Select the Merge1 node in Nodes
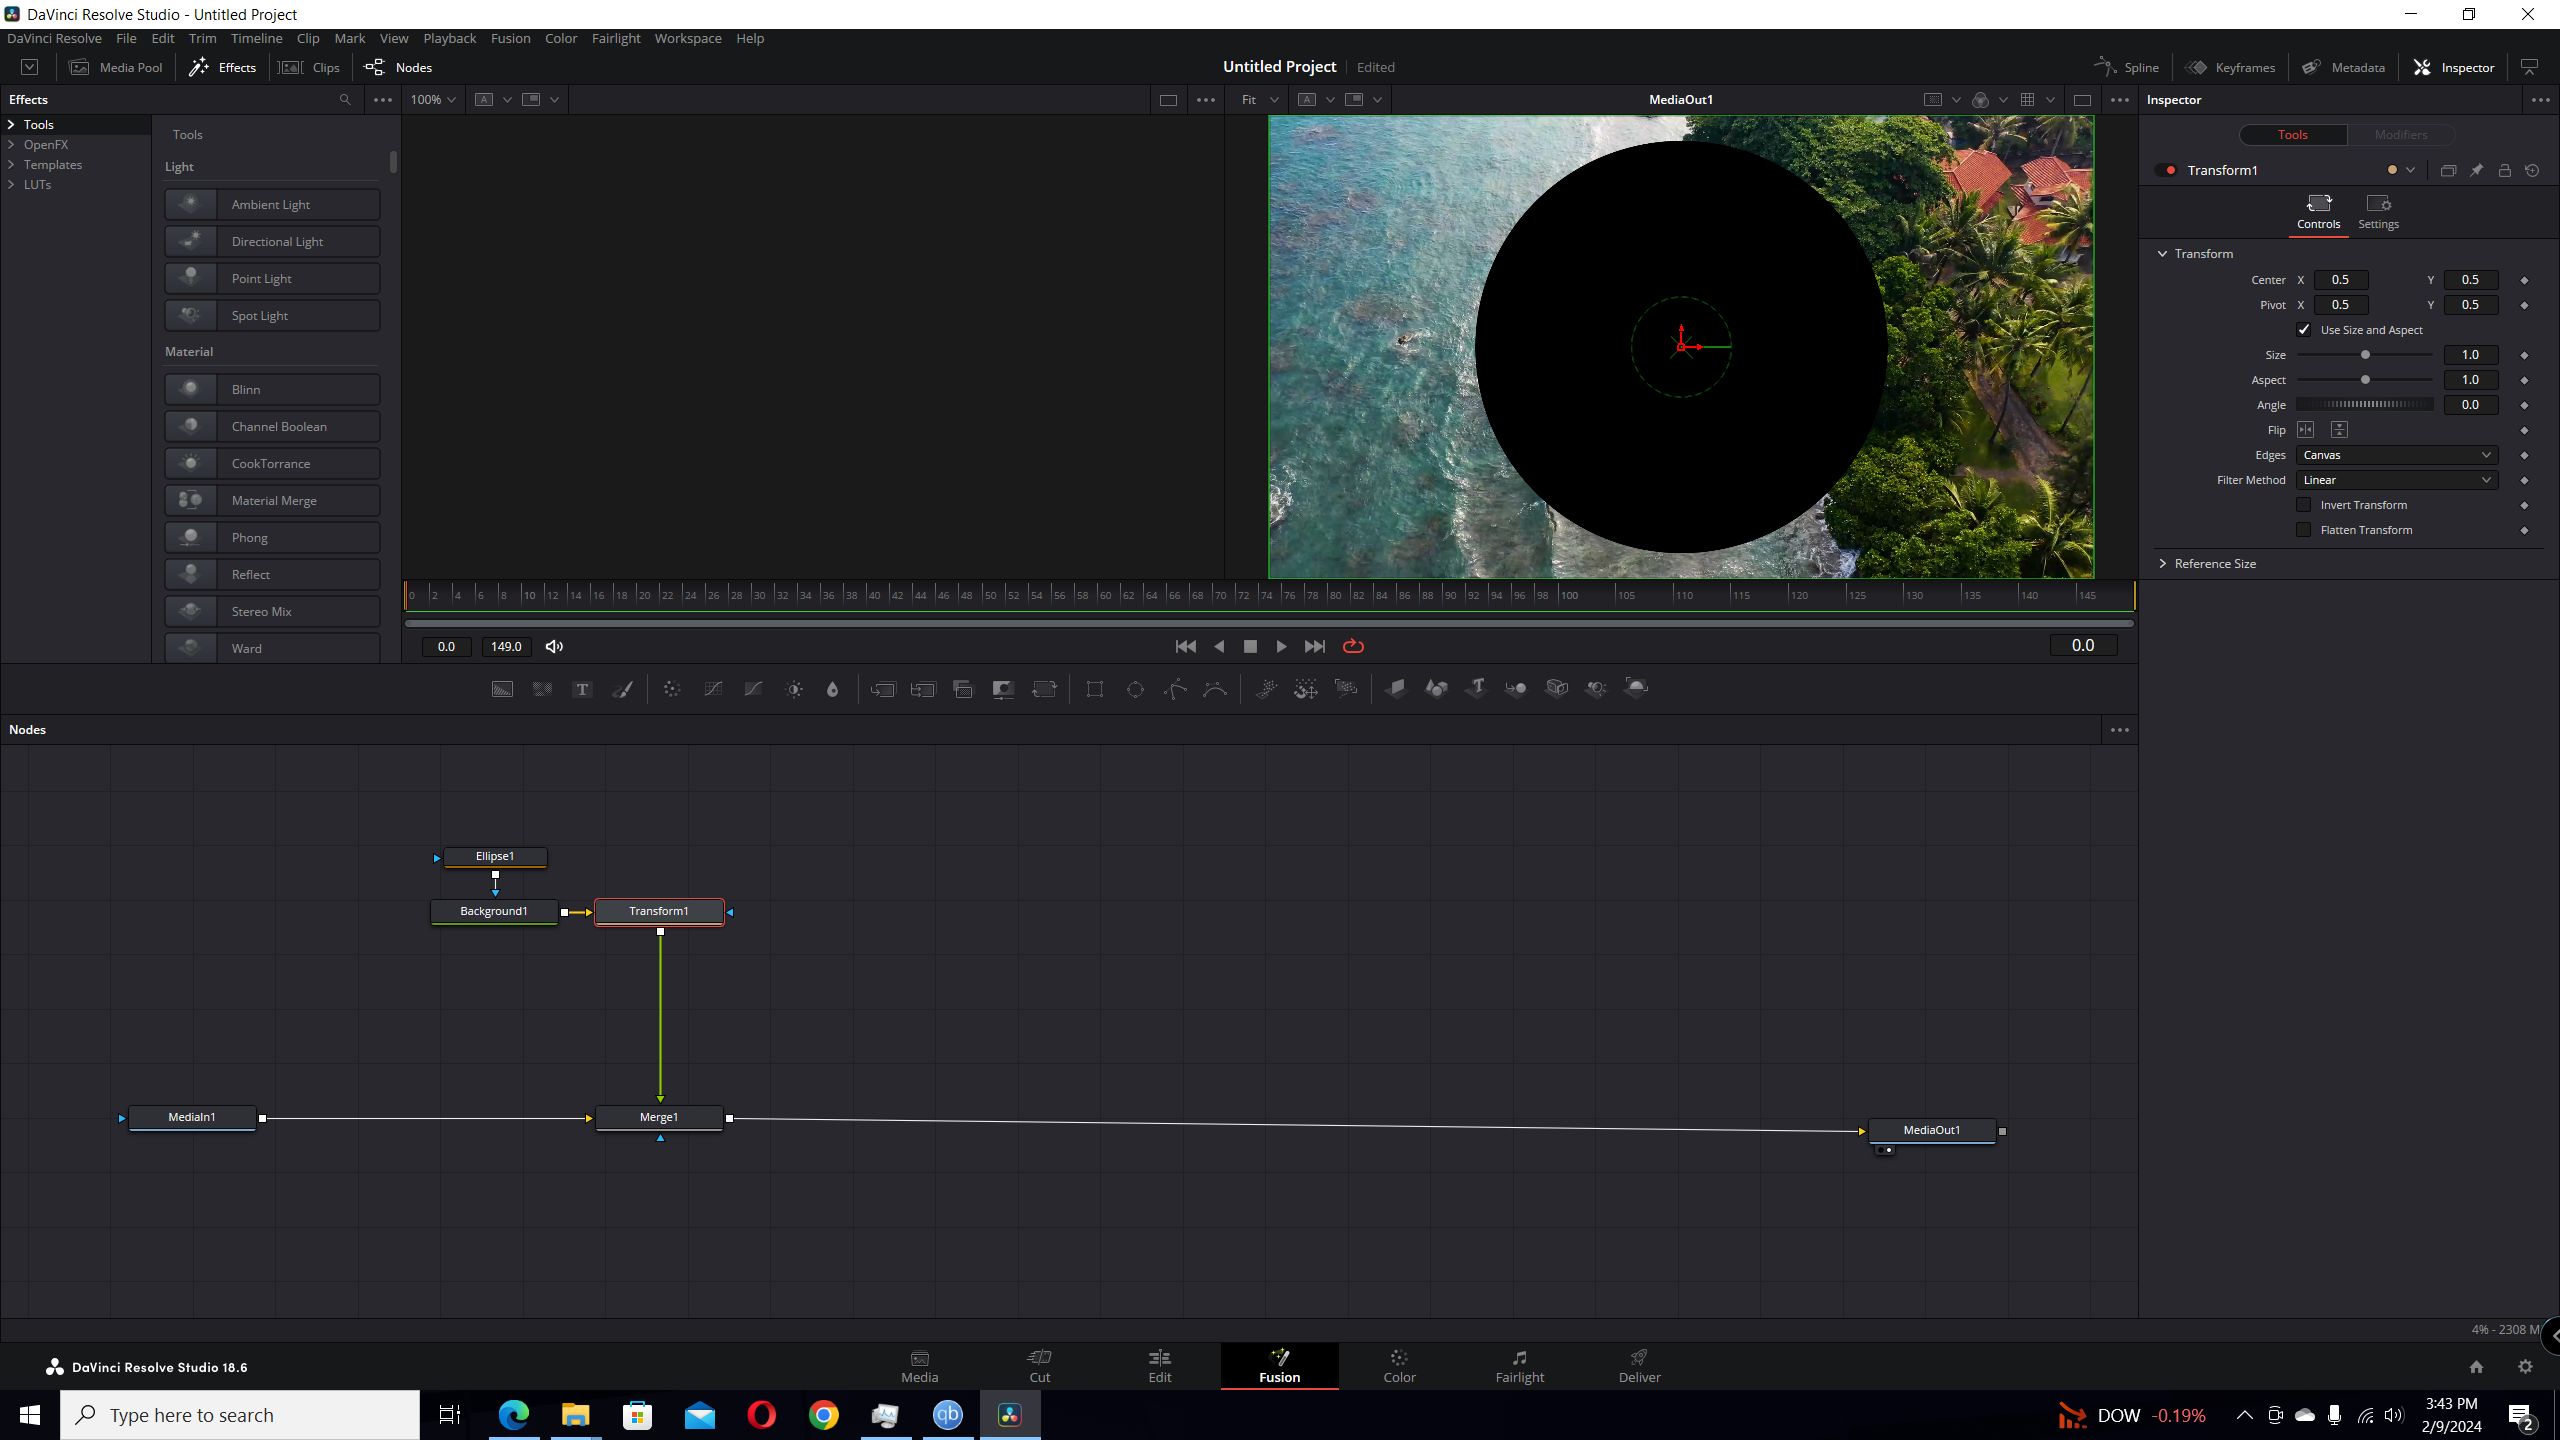 pos(659,1118)
